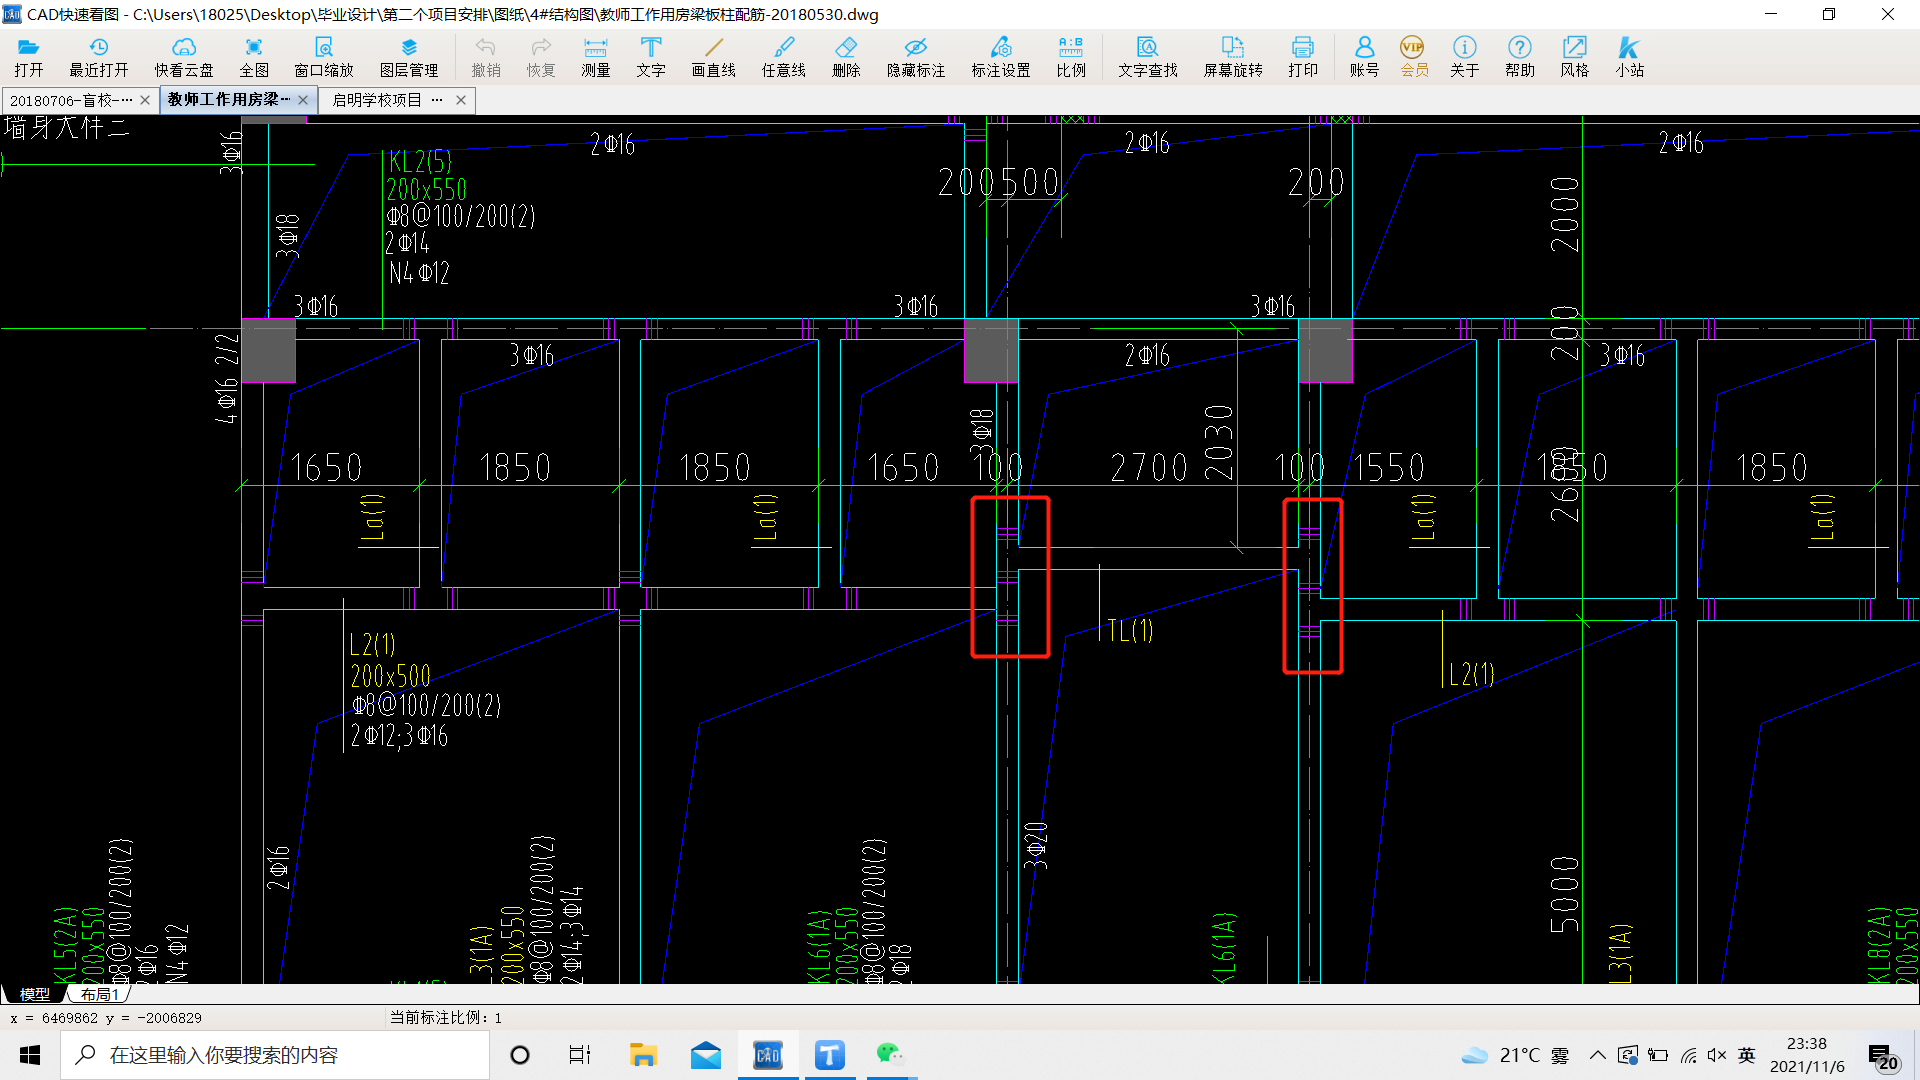The width and height of the screenshot is (1920, 1080).
Task: Click 屏幕旋转 rotate screen
Action: click(x=1233, y=57)
